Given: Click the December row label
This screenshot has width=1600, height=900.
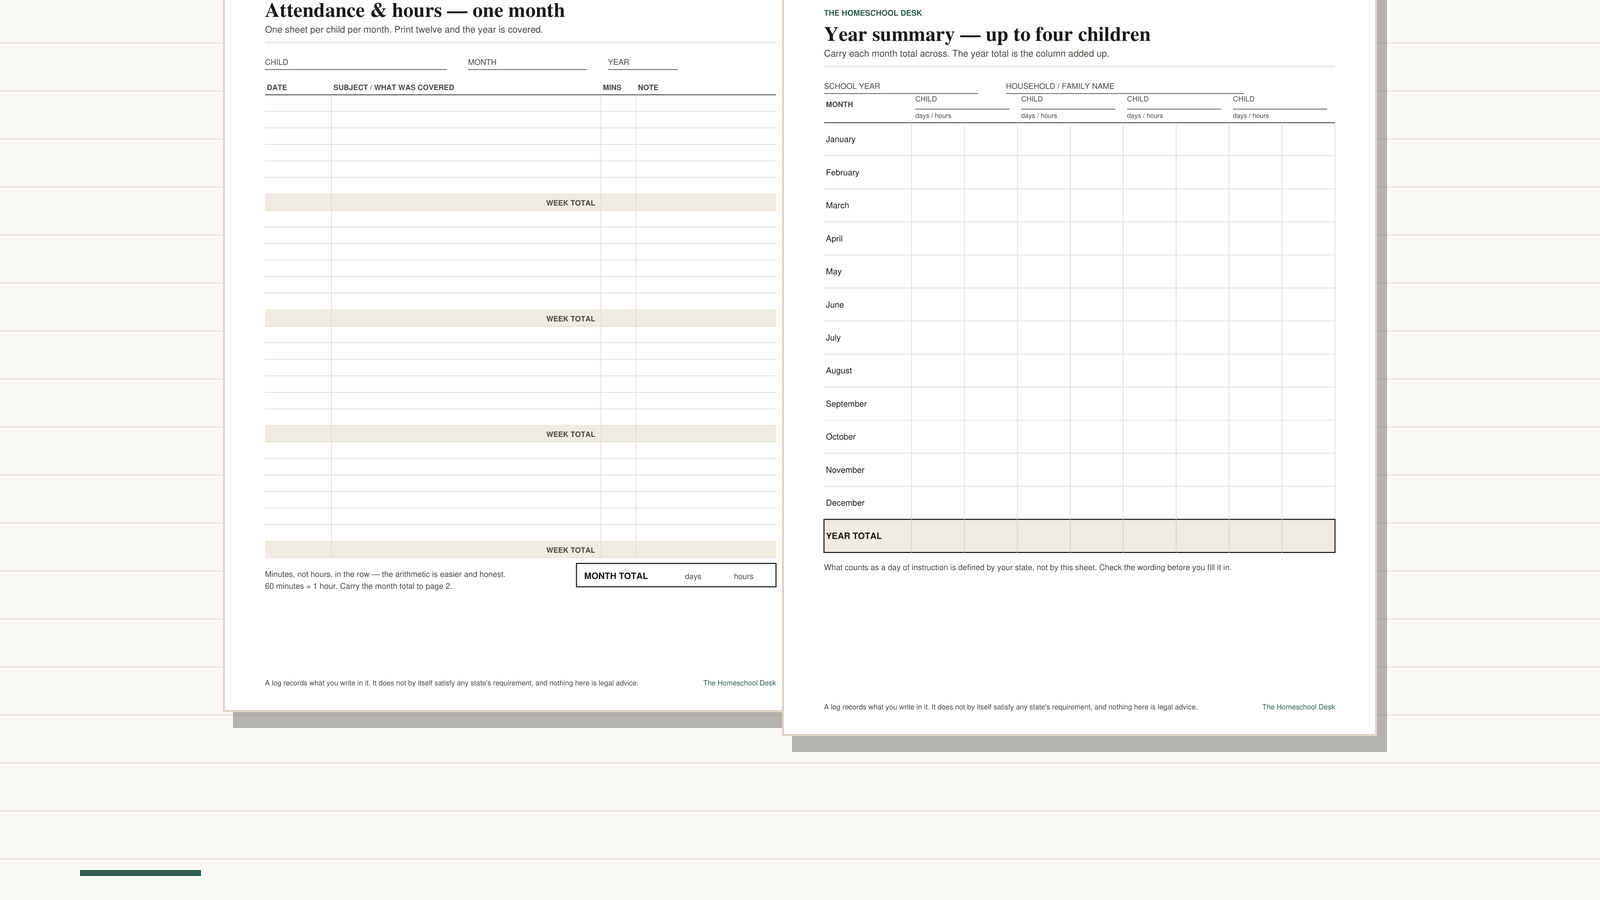Looking at the screenshot, I should [845, 503].
